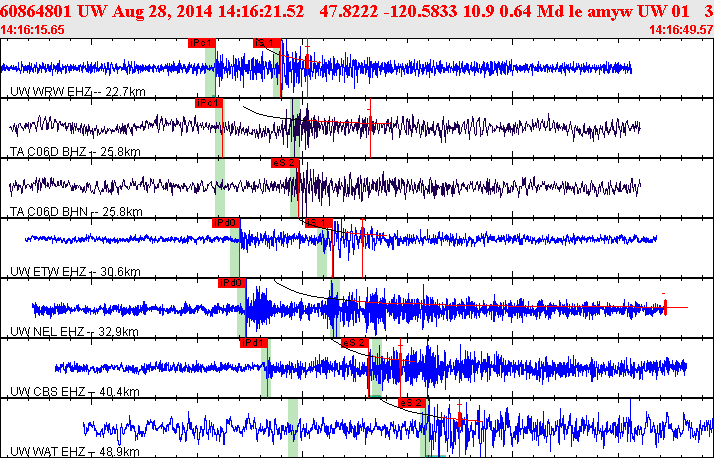Select the iS 1 pick flag on ETW trace
This screenshot has height=458, width=714.
319,223
